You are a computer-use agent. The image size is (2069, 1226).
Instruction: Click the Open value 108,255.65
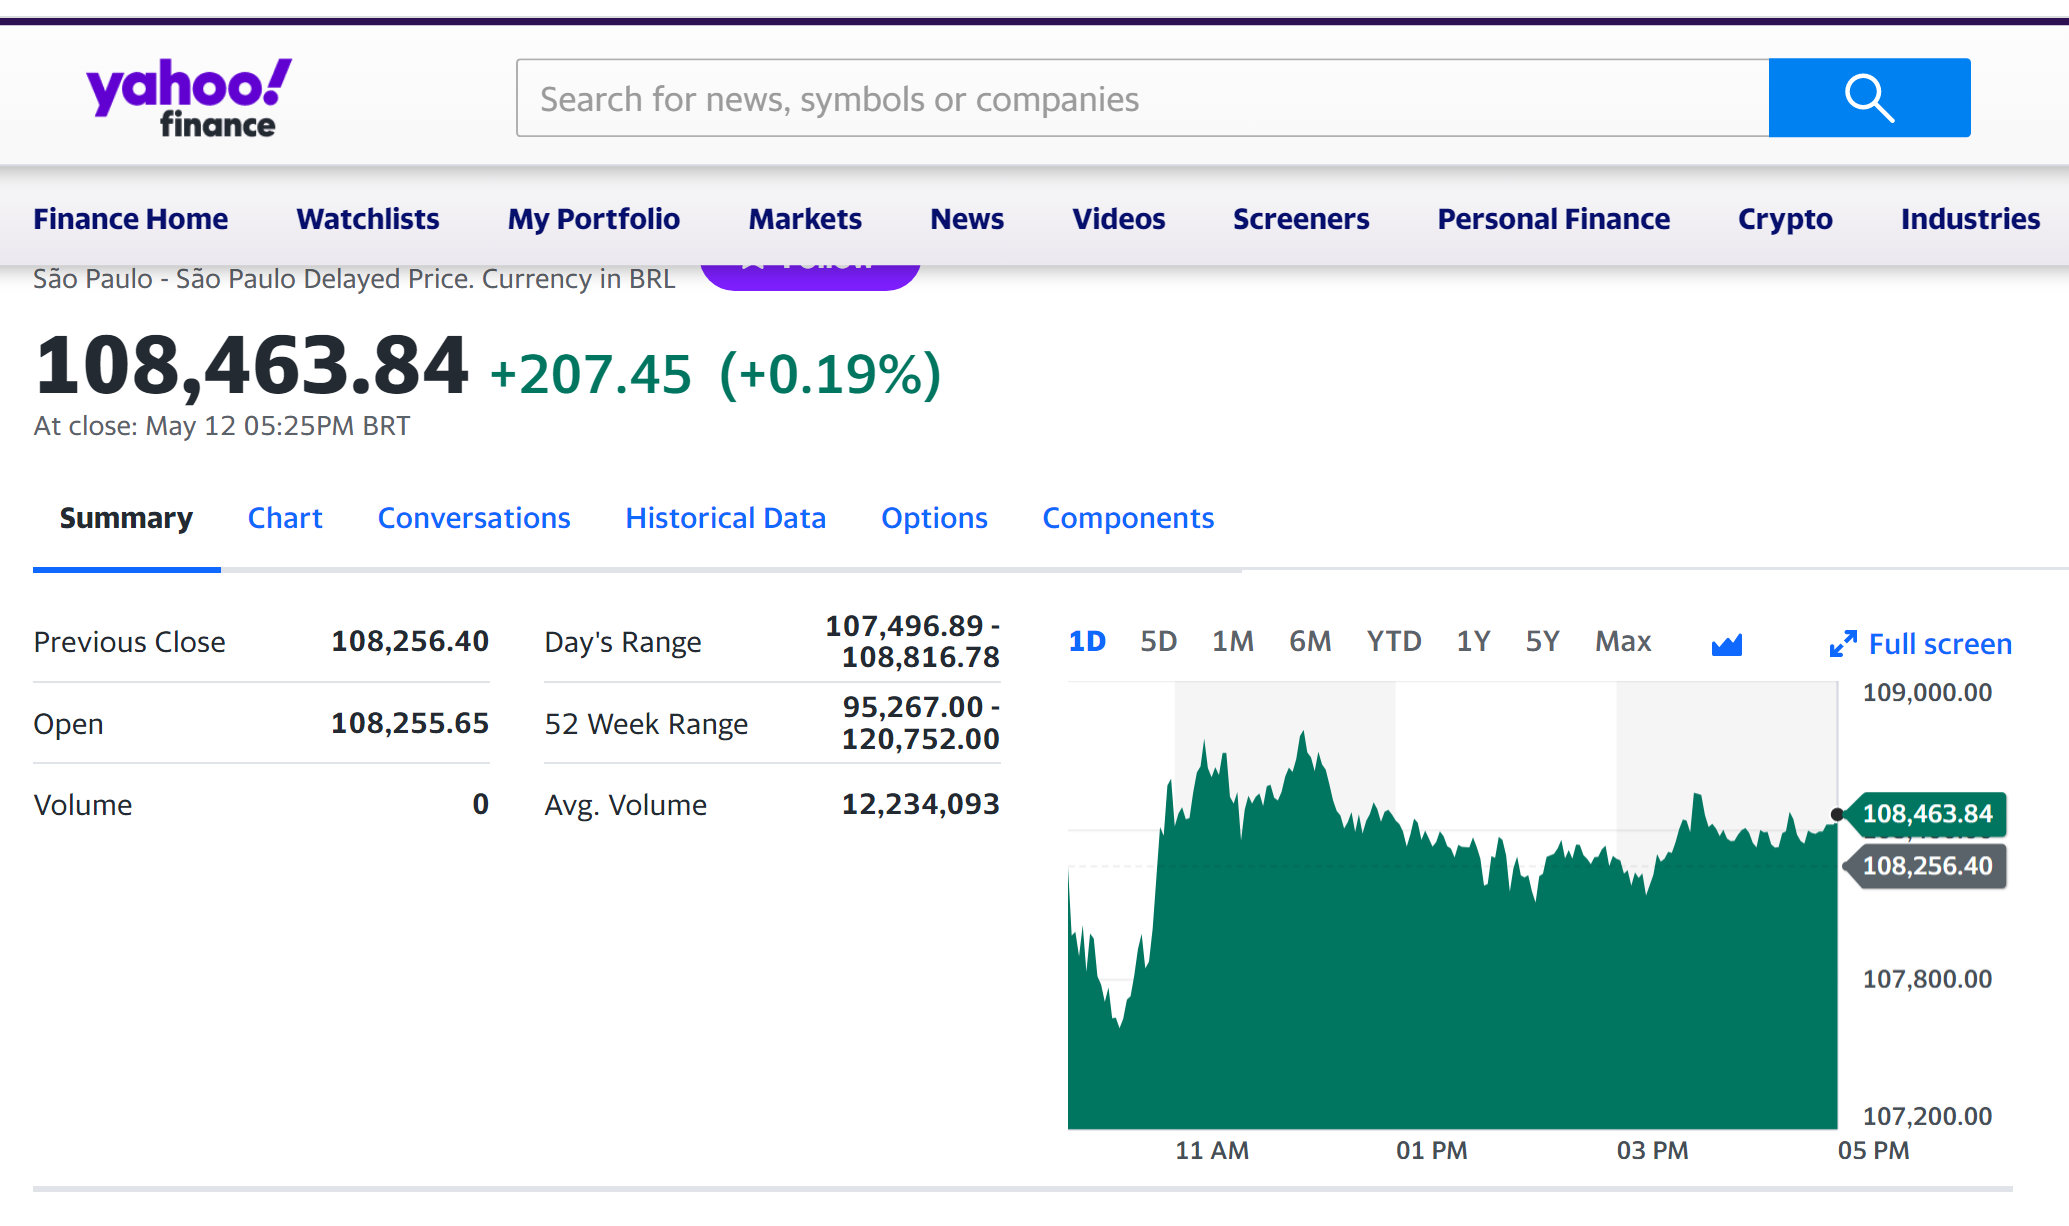410,723
